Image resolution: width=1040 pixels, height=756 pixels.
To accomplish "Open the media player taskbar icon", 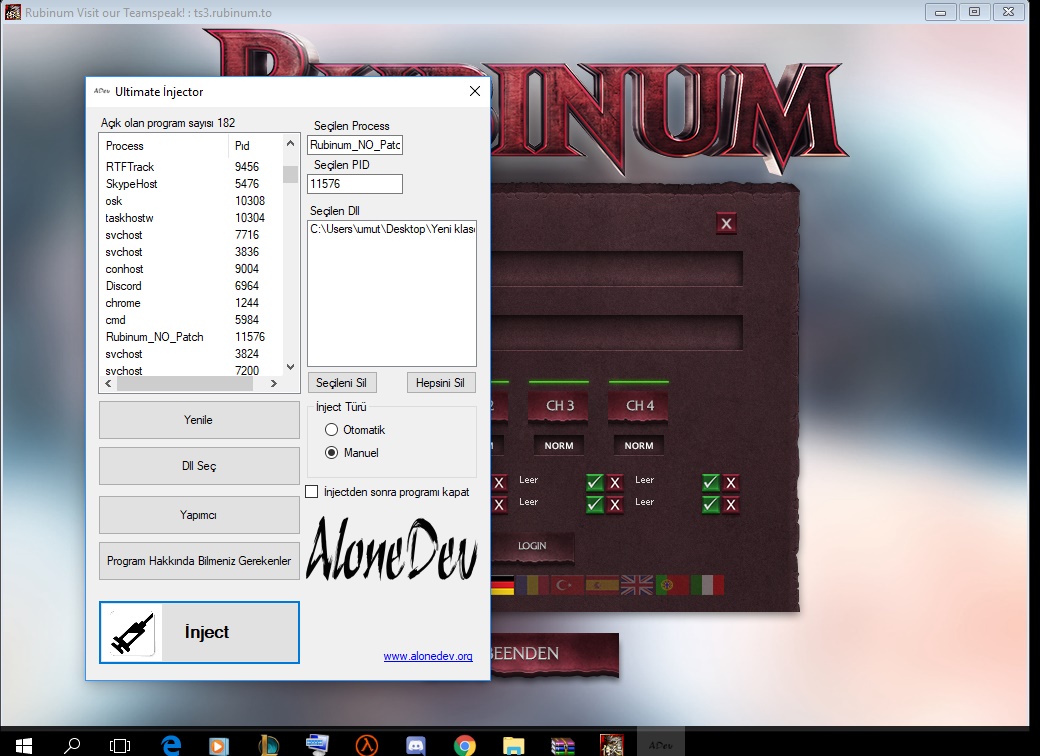I will (218, 745).
